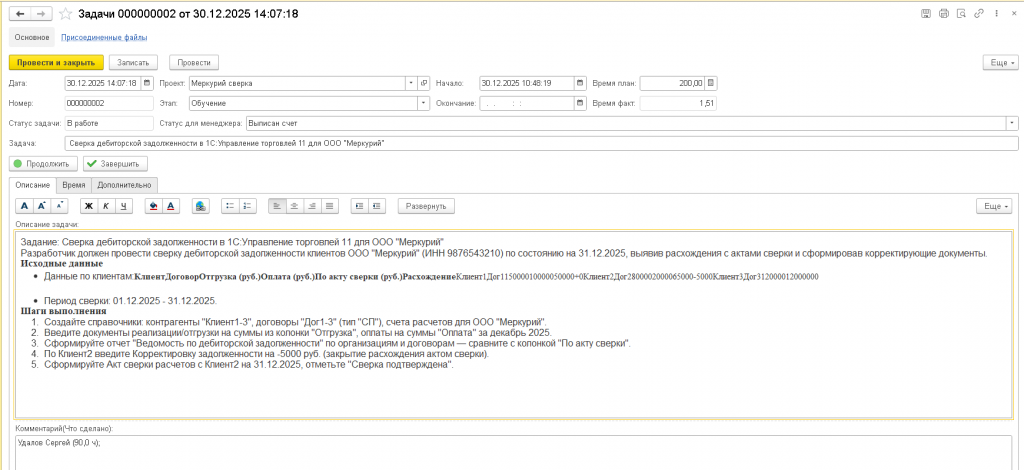Toggle underline (Ч) formatting
1024x470 pixels.
123,206
